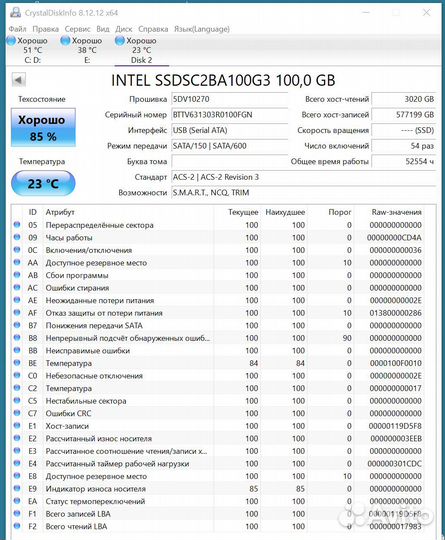Select the ACS-2 | ACS-2 Revision 3 standard text

[216, 177]
